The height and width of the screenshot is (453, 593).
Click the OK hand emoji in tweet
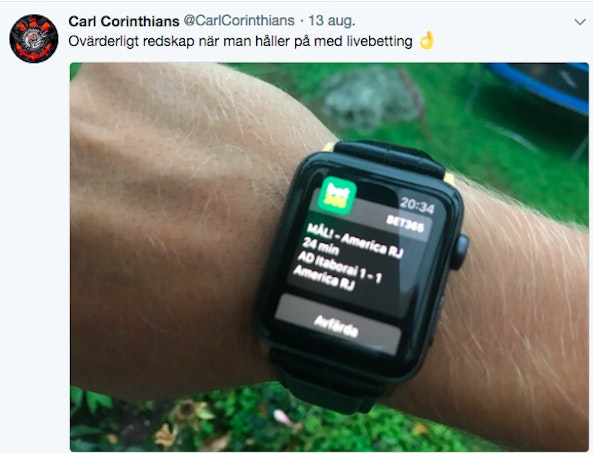click(427, 40)
